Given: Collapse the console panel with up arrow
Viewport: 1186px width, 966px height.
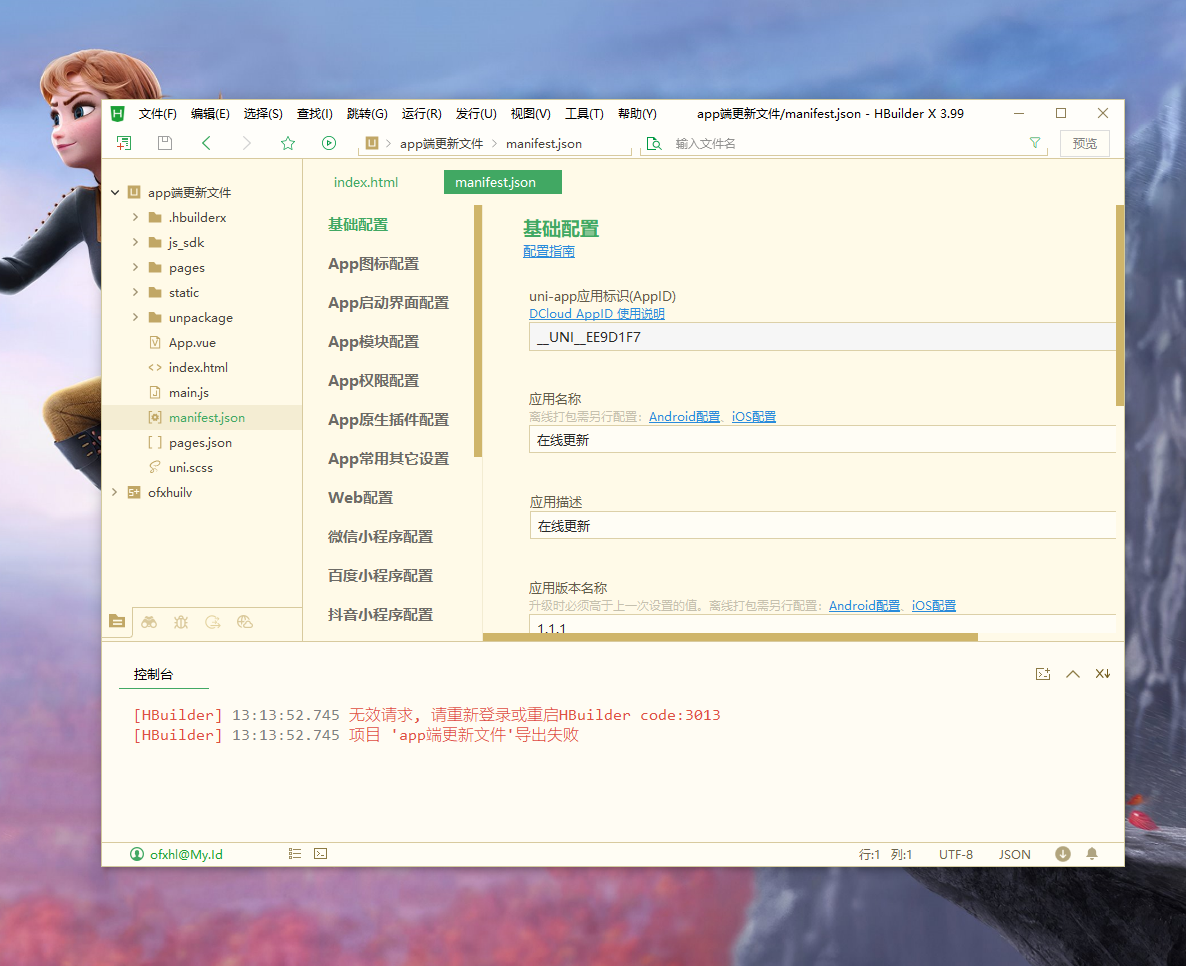Looking at the screenshot, I should (1073, 674).
